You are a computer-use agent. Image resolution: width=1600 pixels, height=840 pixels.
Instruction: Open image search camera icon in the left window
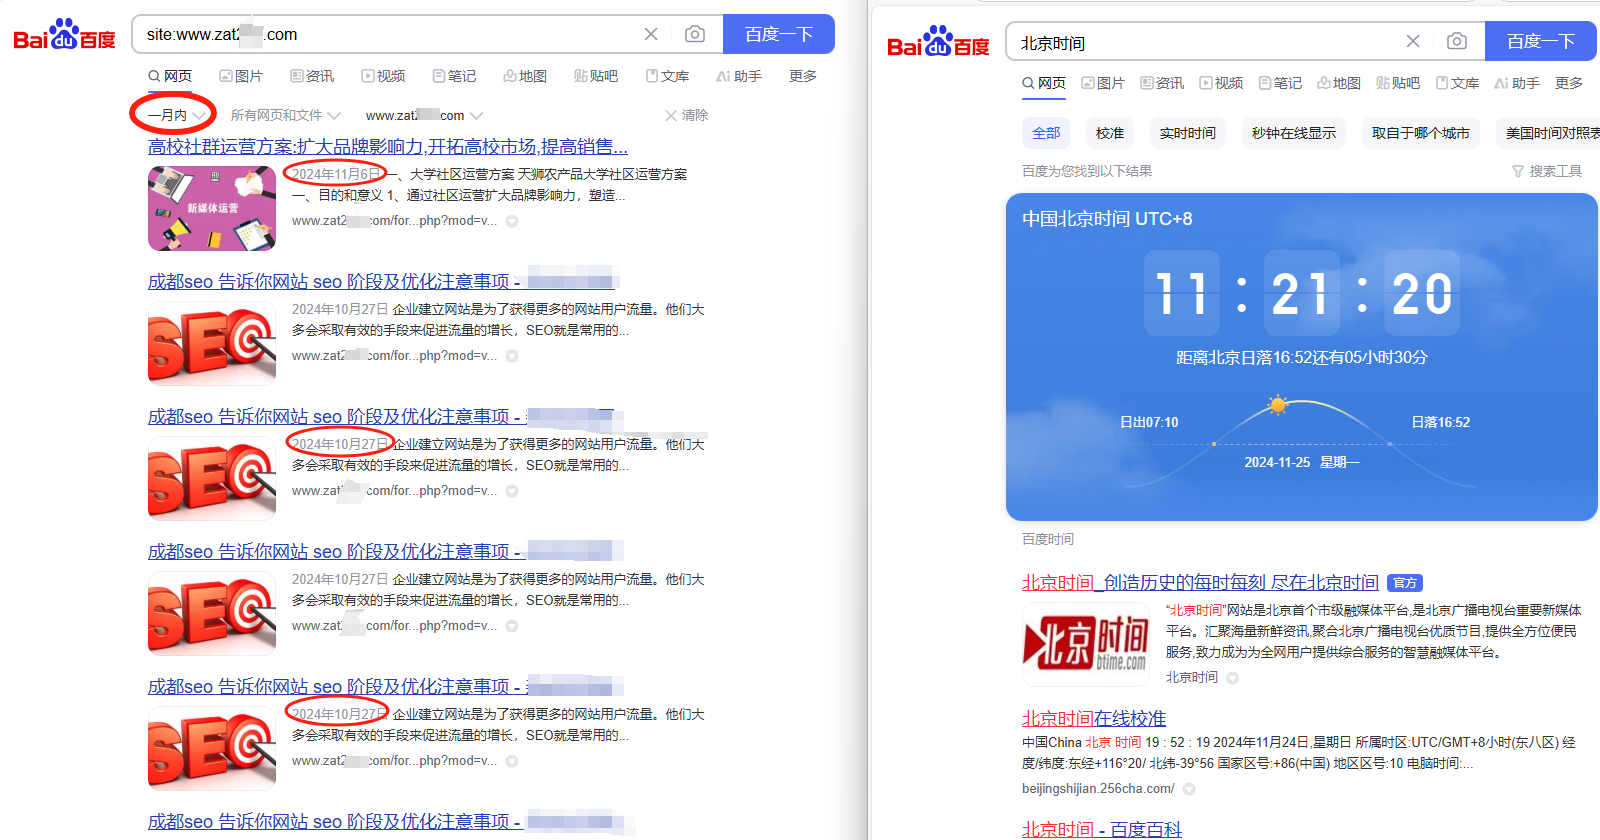(695, 34)
